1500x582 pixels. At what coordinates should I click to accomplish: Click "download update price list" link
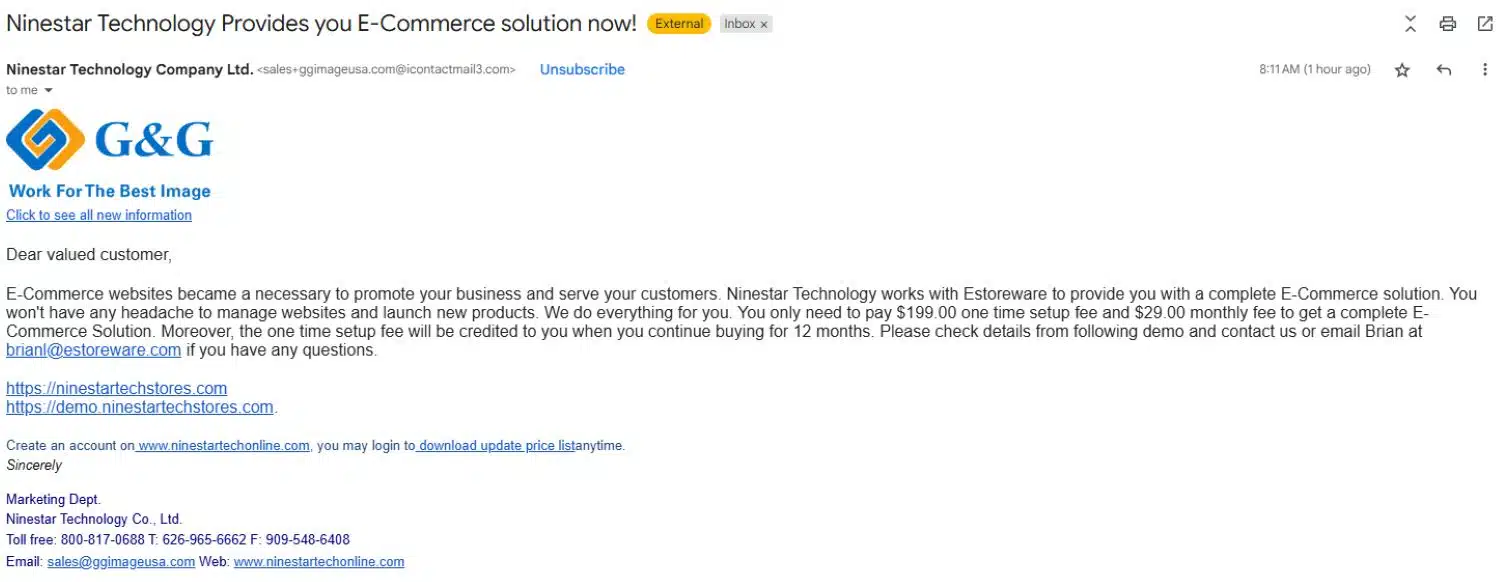pos(496,446)
